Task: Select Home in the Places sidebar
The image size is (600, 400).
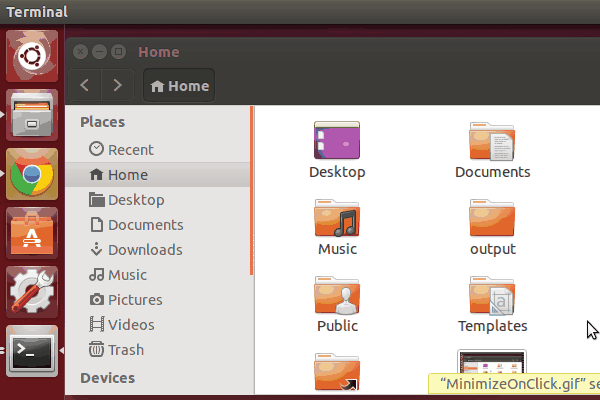Action: 158,175
